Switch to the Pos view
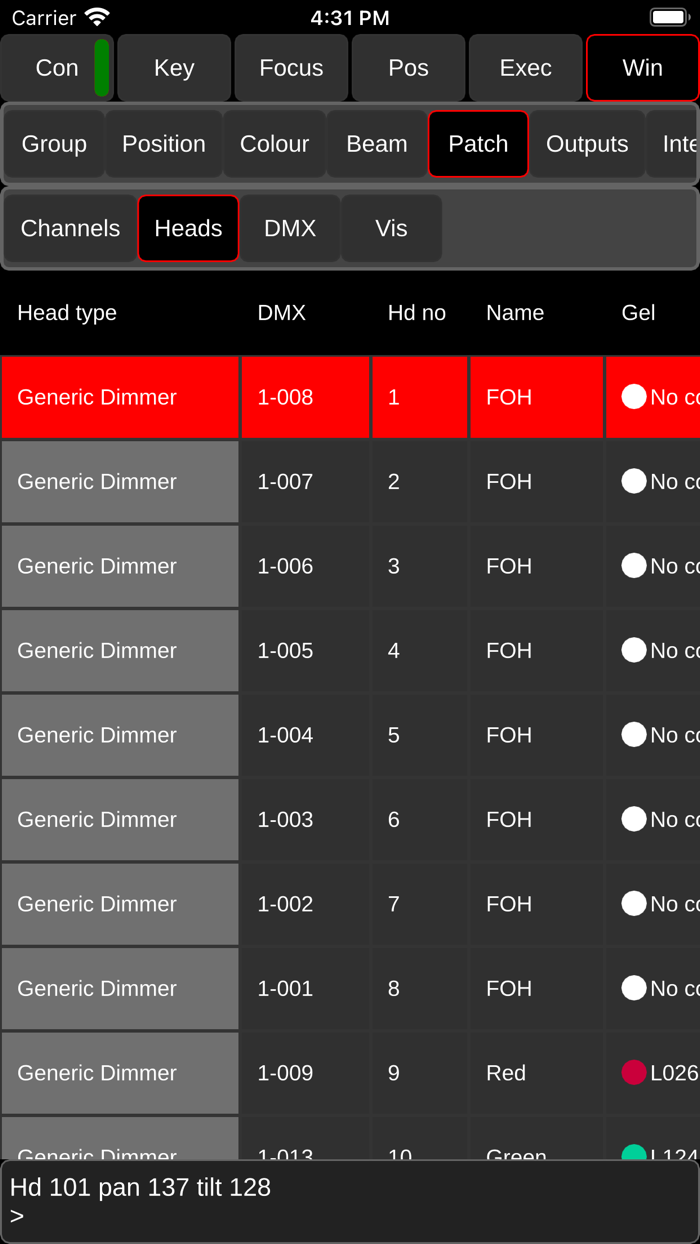 click(x=408, y=67)
